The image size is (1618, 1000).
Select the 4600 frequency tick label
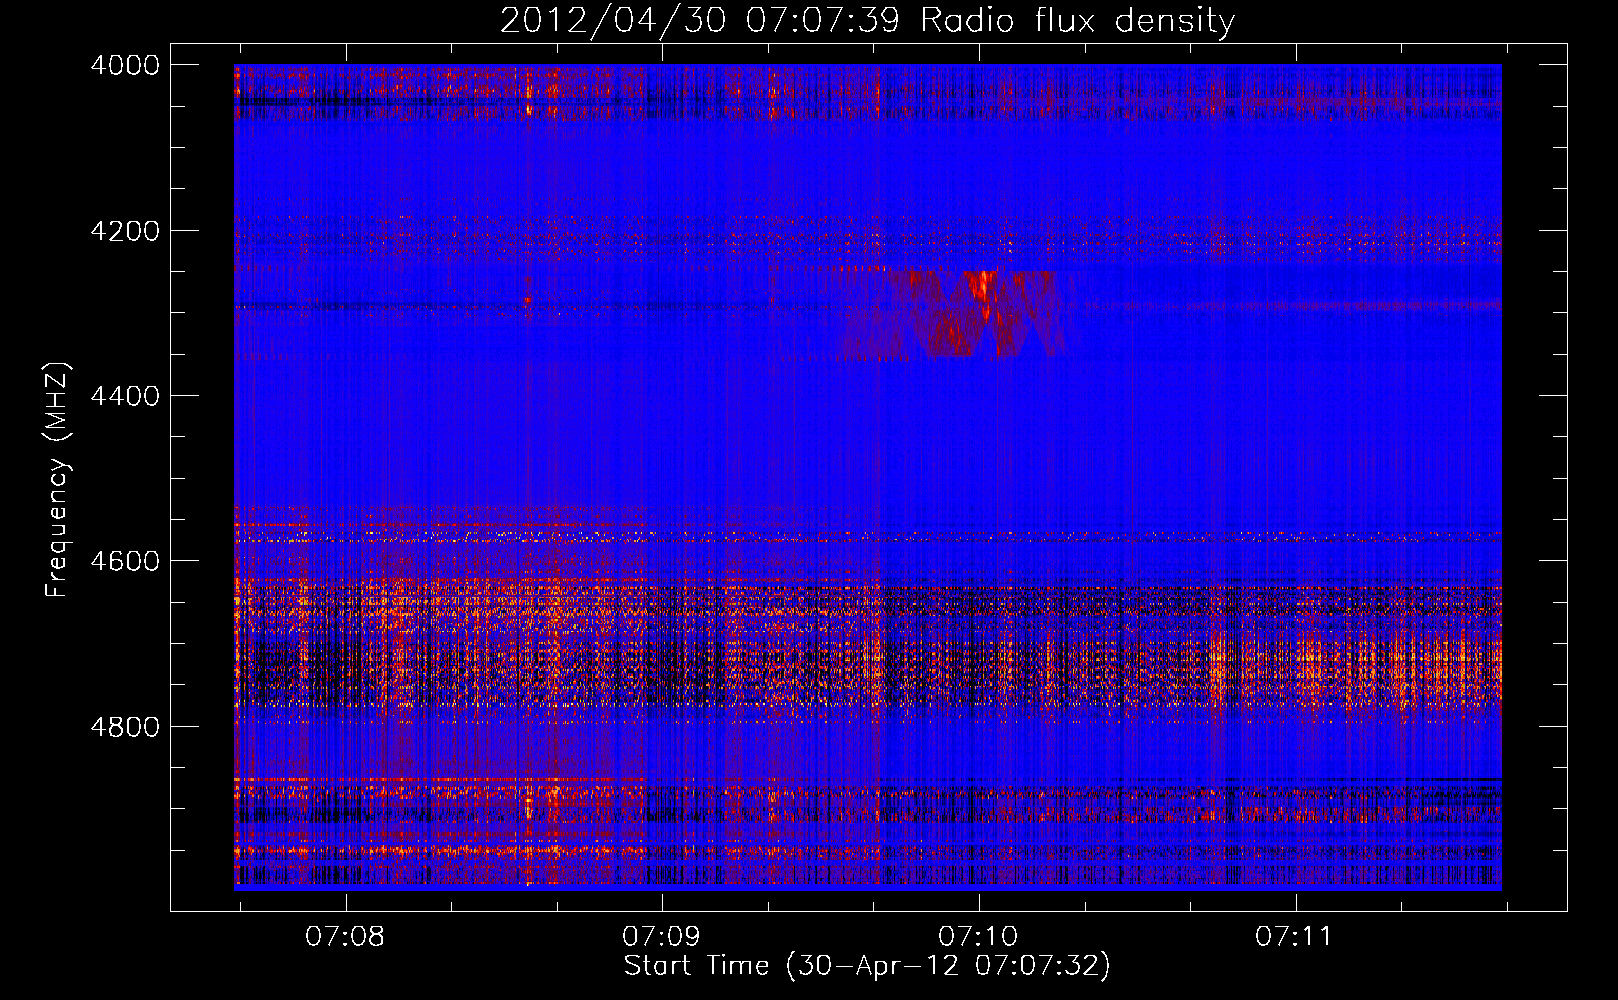(125, 561)
